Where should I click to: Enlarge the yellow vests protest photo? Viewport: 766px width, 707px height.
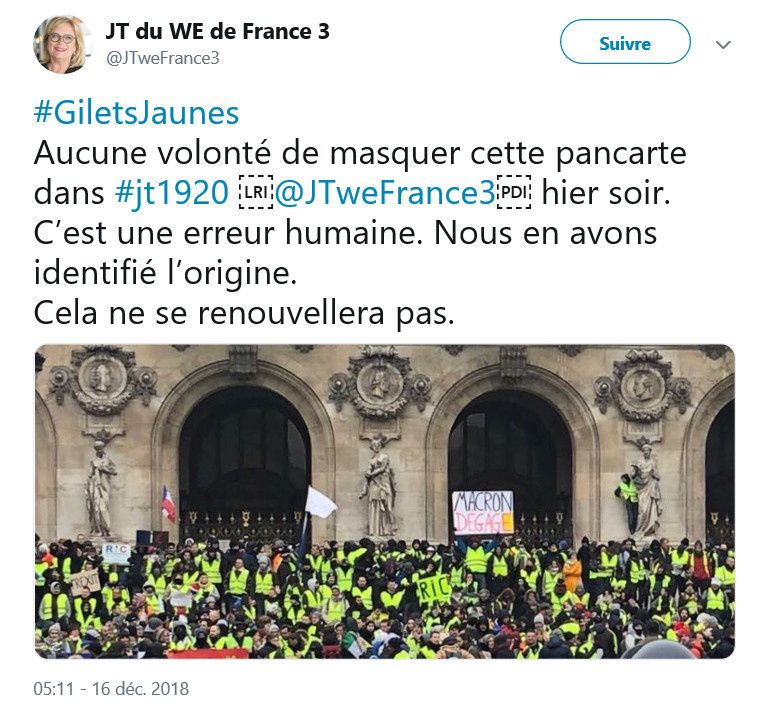(x=384, y=501)
